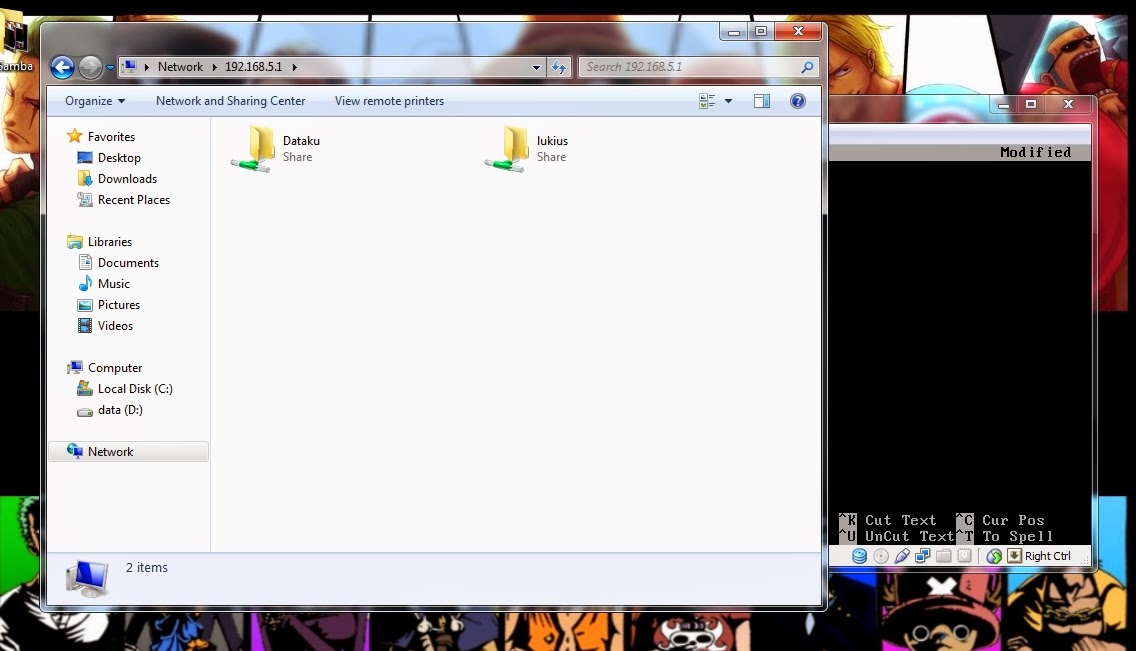Select the lukius shared folder
This screenshot has width=1136, height=651.
(529, 148)
